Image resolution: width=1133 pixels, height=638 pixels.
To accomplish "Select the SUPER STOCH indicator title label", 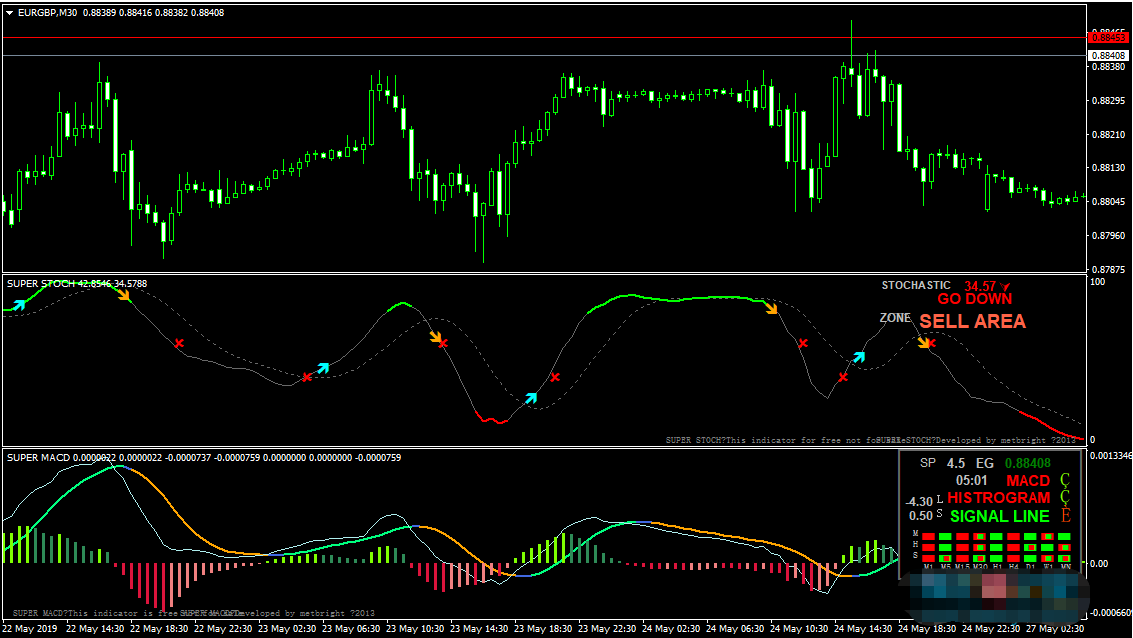I will [40, 284].
